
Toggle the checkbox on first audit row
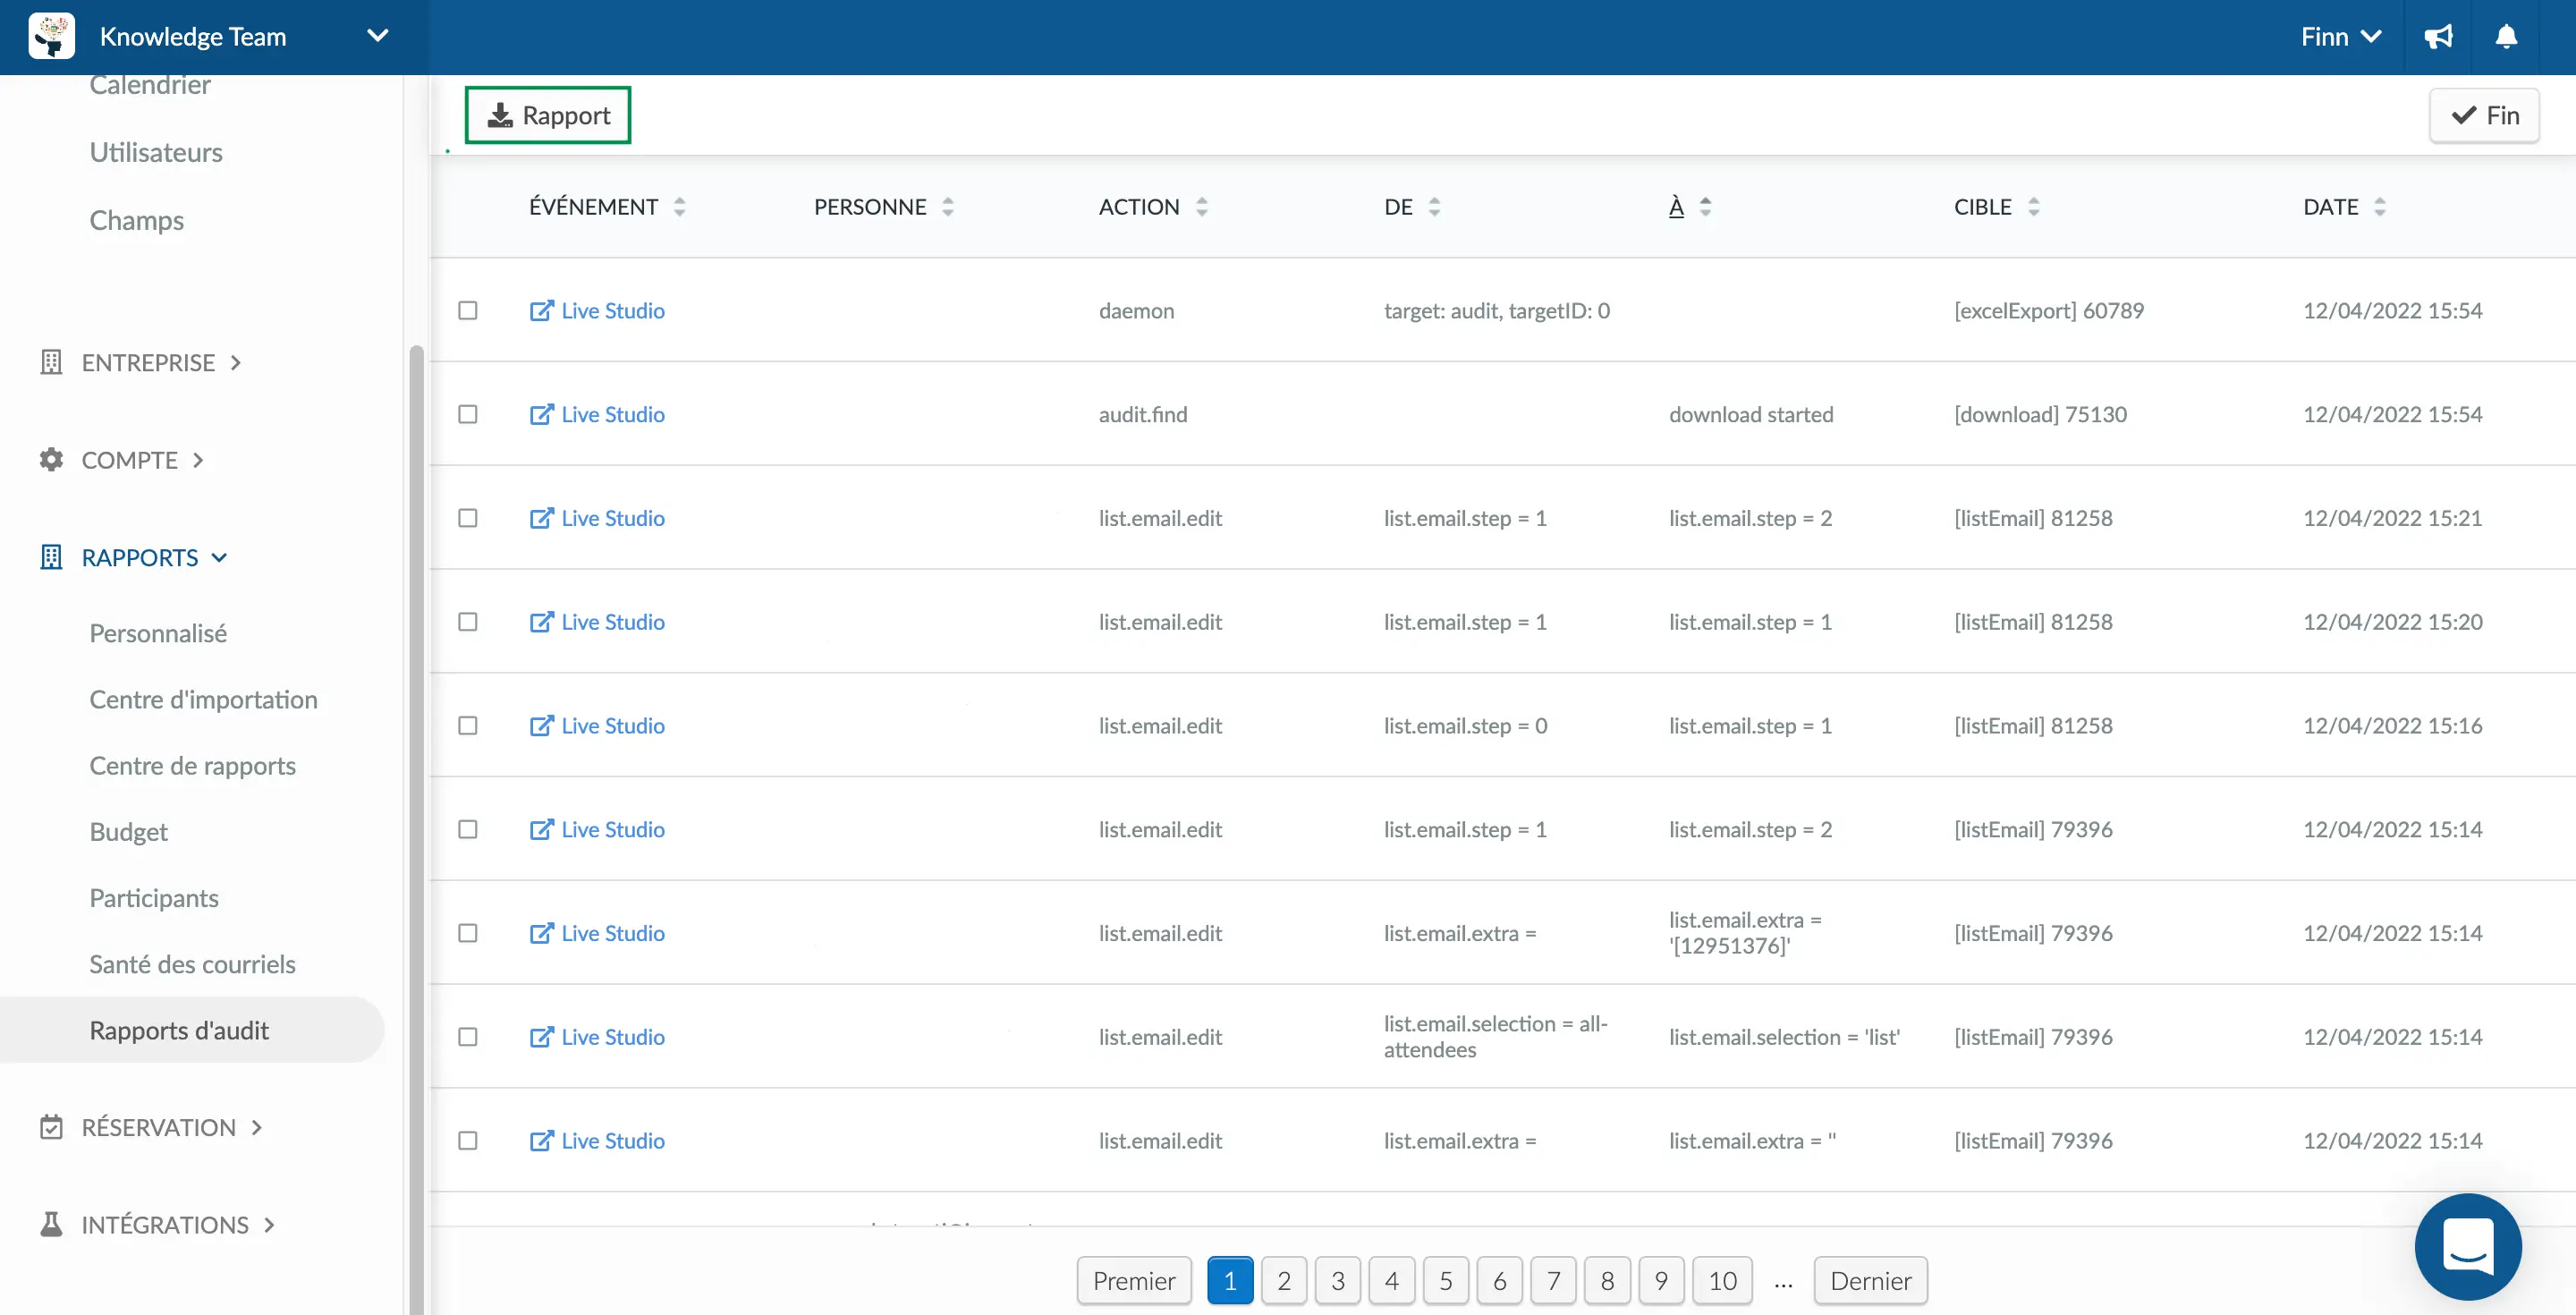click(466, 309)
